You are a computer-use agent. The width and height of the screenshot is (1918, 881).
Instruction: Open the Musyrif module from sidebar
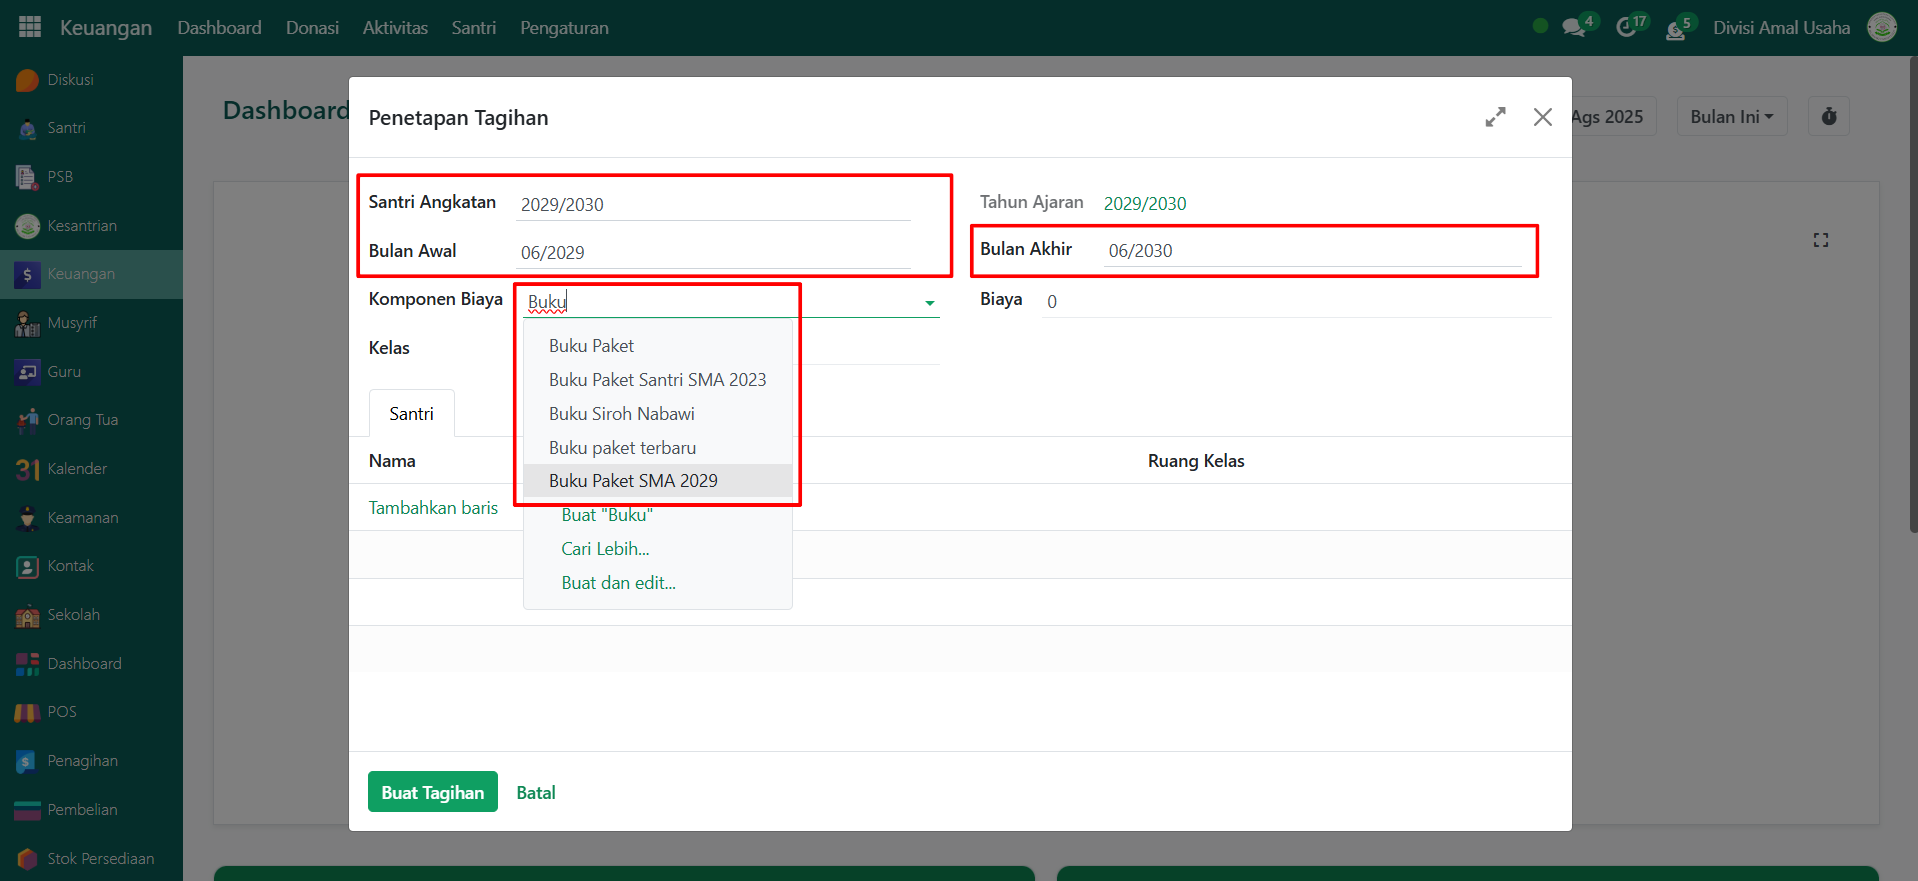28,323
